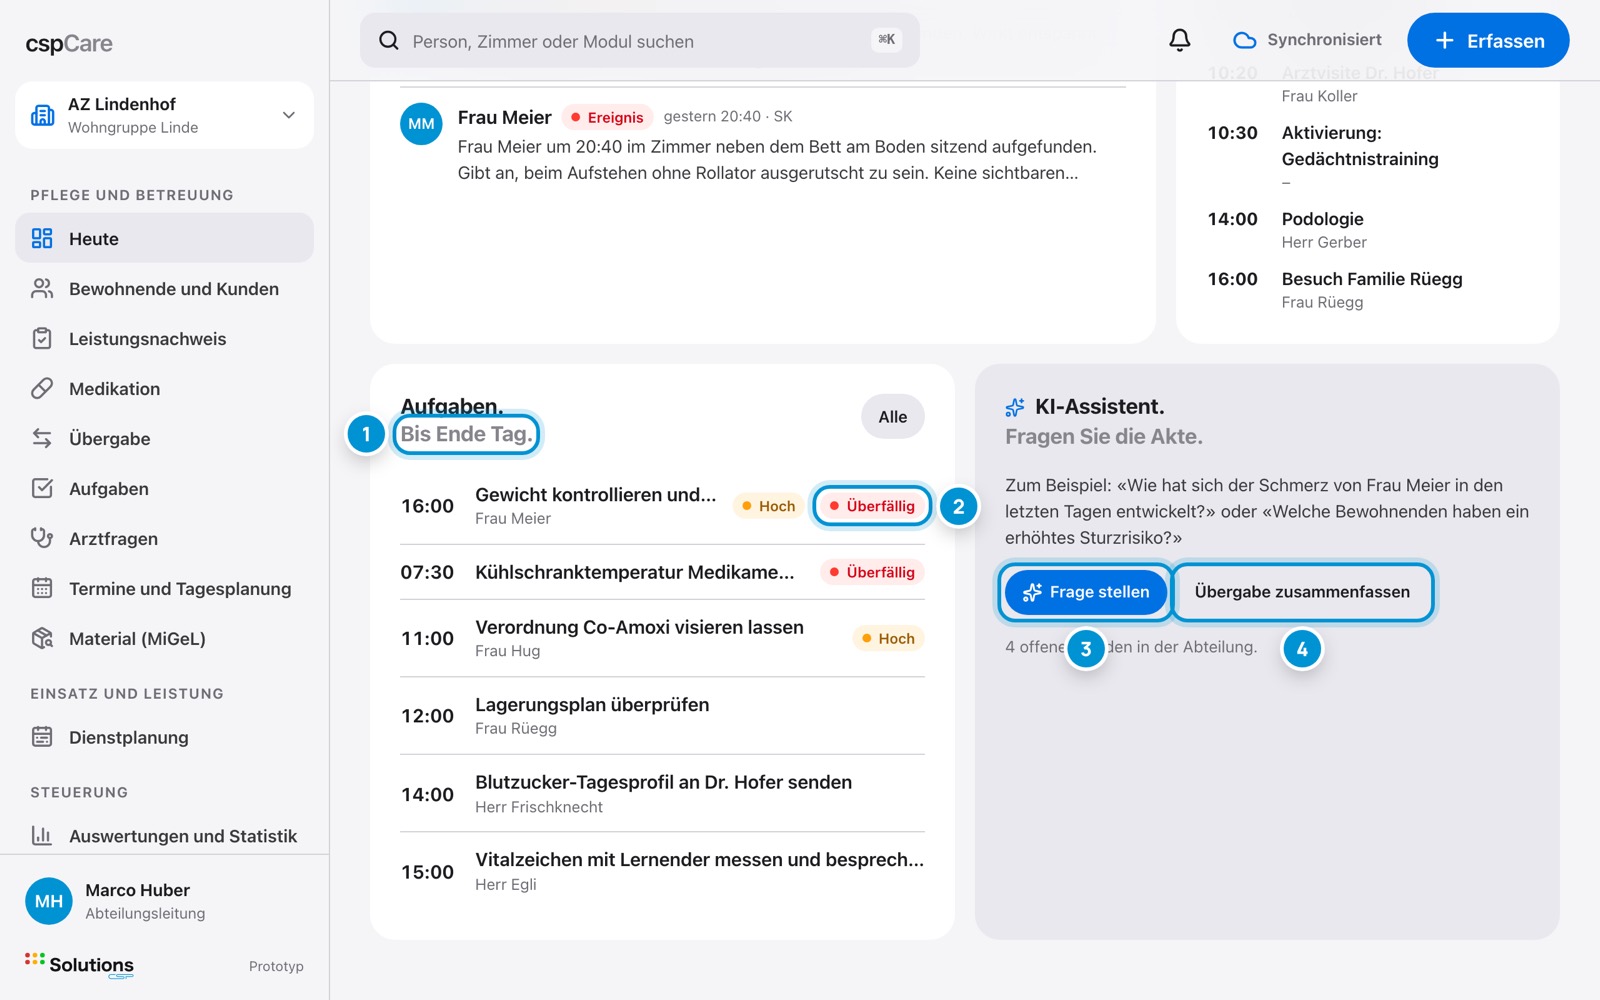This screenshot has height=1000, width=1600.
Task: Open task Vitalzeichen mit Lernender messen
Action: pos(662,871)
